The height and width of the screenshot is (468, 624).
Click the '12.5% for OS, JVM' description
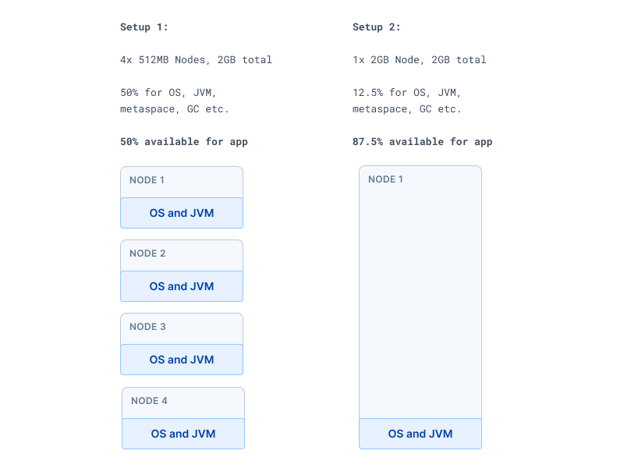coord(406,93)
